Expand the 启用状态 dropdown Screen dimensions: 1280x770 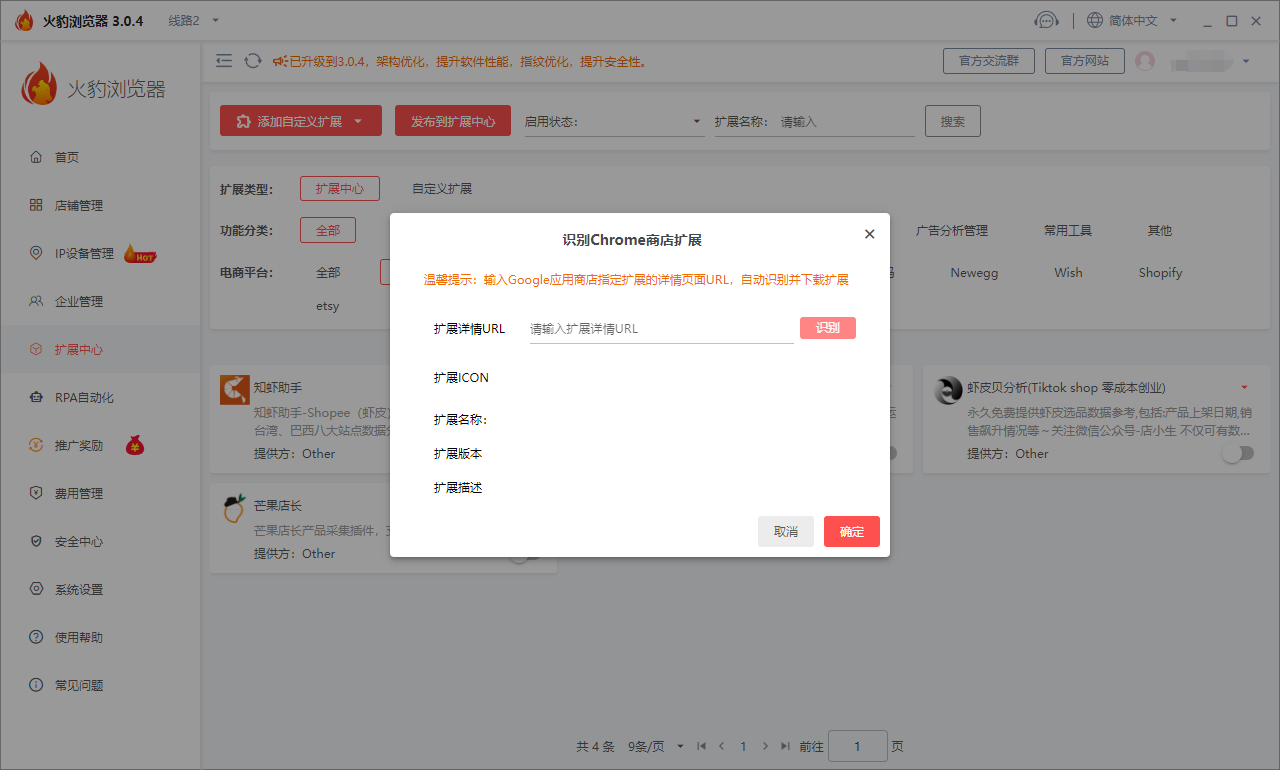[614, 122]
